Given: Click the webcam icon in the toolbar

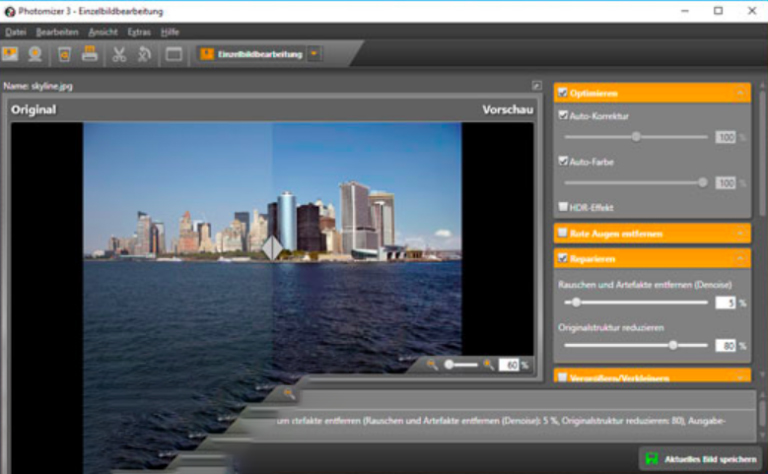Looking at the screenshot, I should tap(35, 54).
